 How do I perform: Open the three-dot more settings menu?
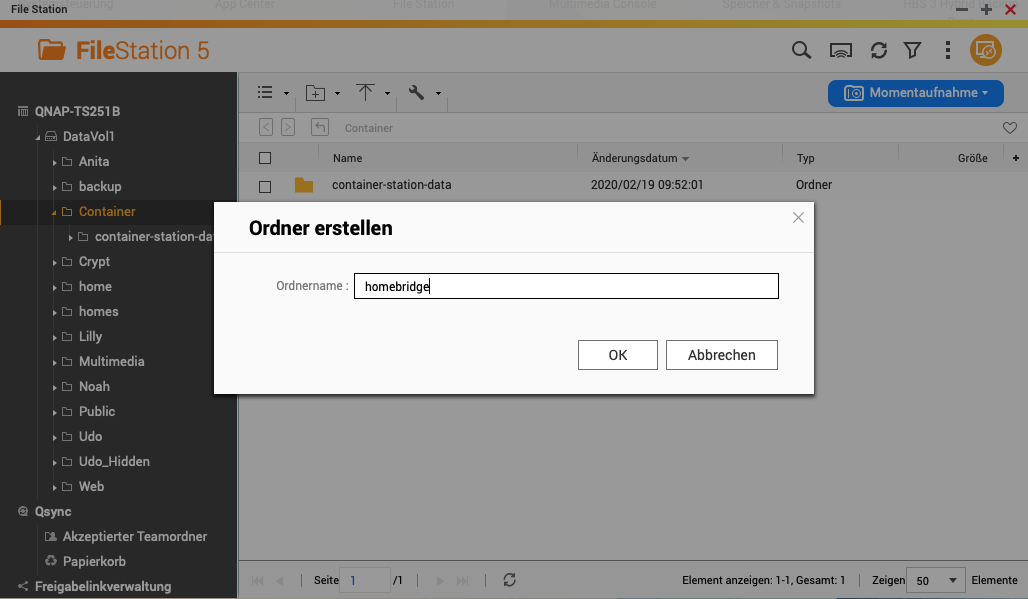pyautogui.click(x=948, y=50)
